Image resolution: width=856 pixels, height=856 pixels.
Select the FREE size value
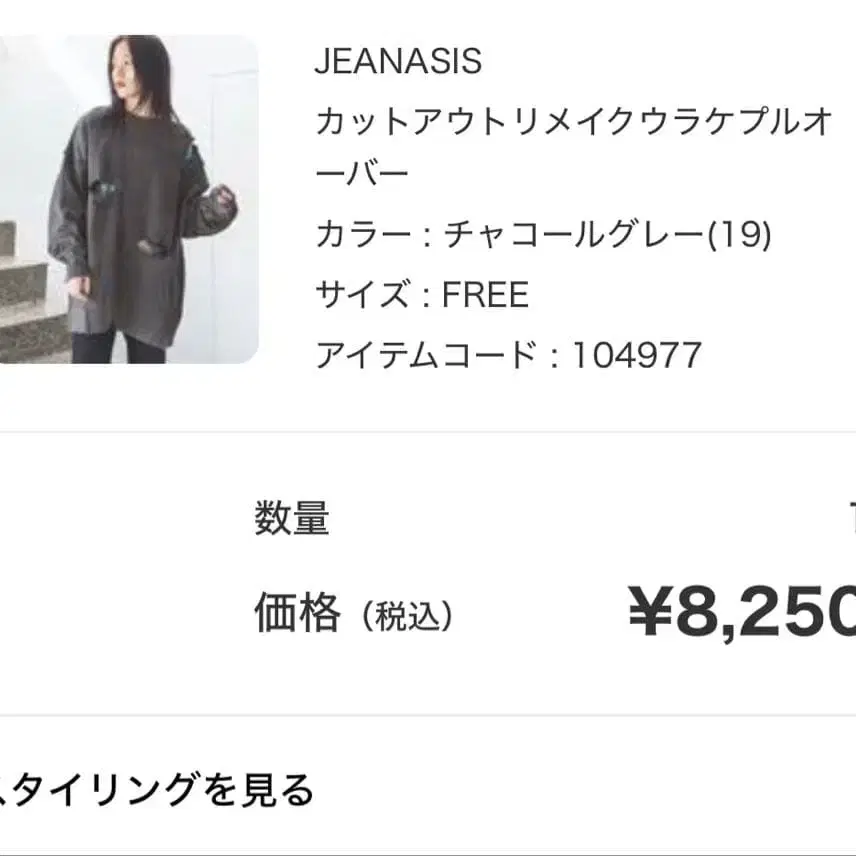[485, 295]
